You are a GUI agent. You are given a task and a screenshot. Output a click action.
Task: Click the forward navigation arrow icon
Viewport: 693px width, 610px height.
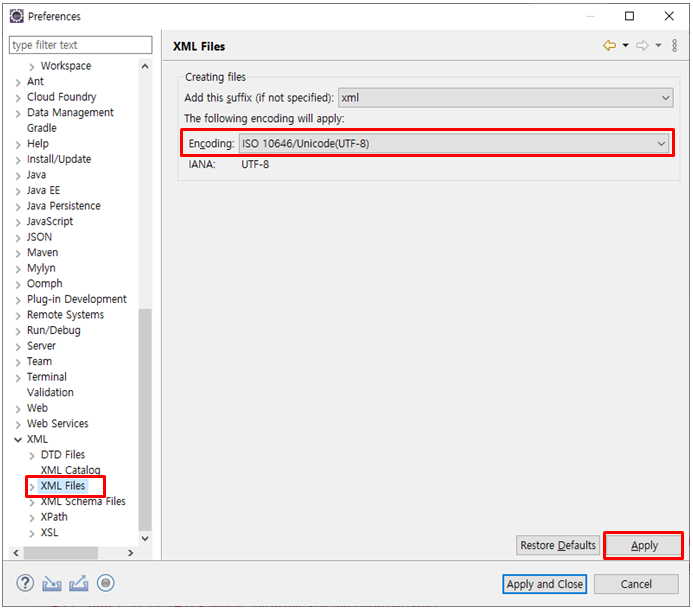642,46
